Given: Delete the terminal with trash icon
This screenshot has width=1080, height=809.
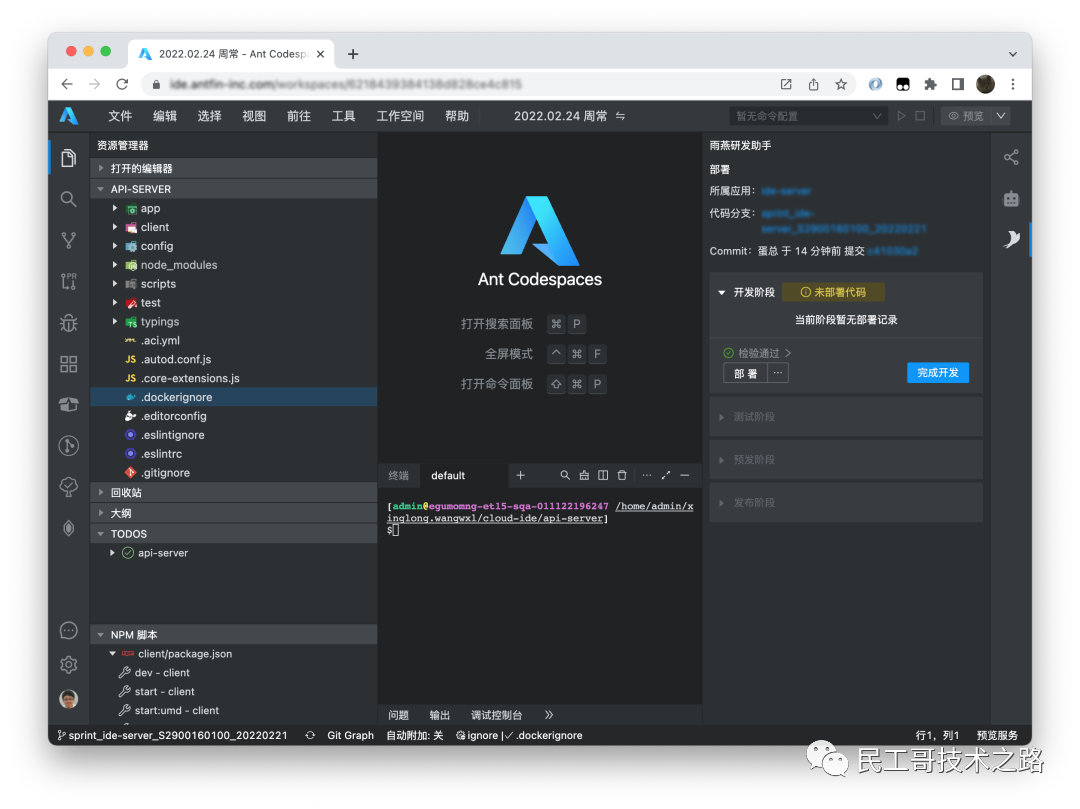Looking at the screenshot, I should point(622,475).
